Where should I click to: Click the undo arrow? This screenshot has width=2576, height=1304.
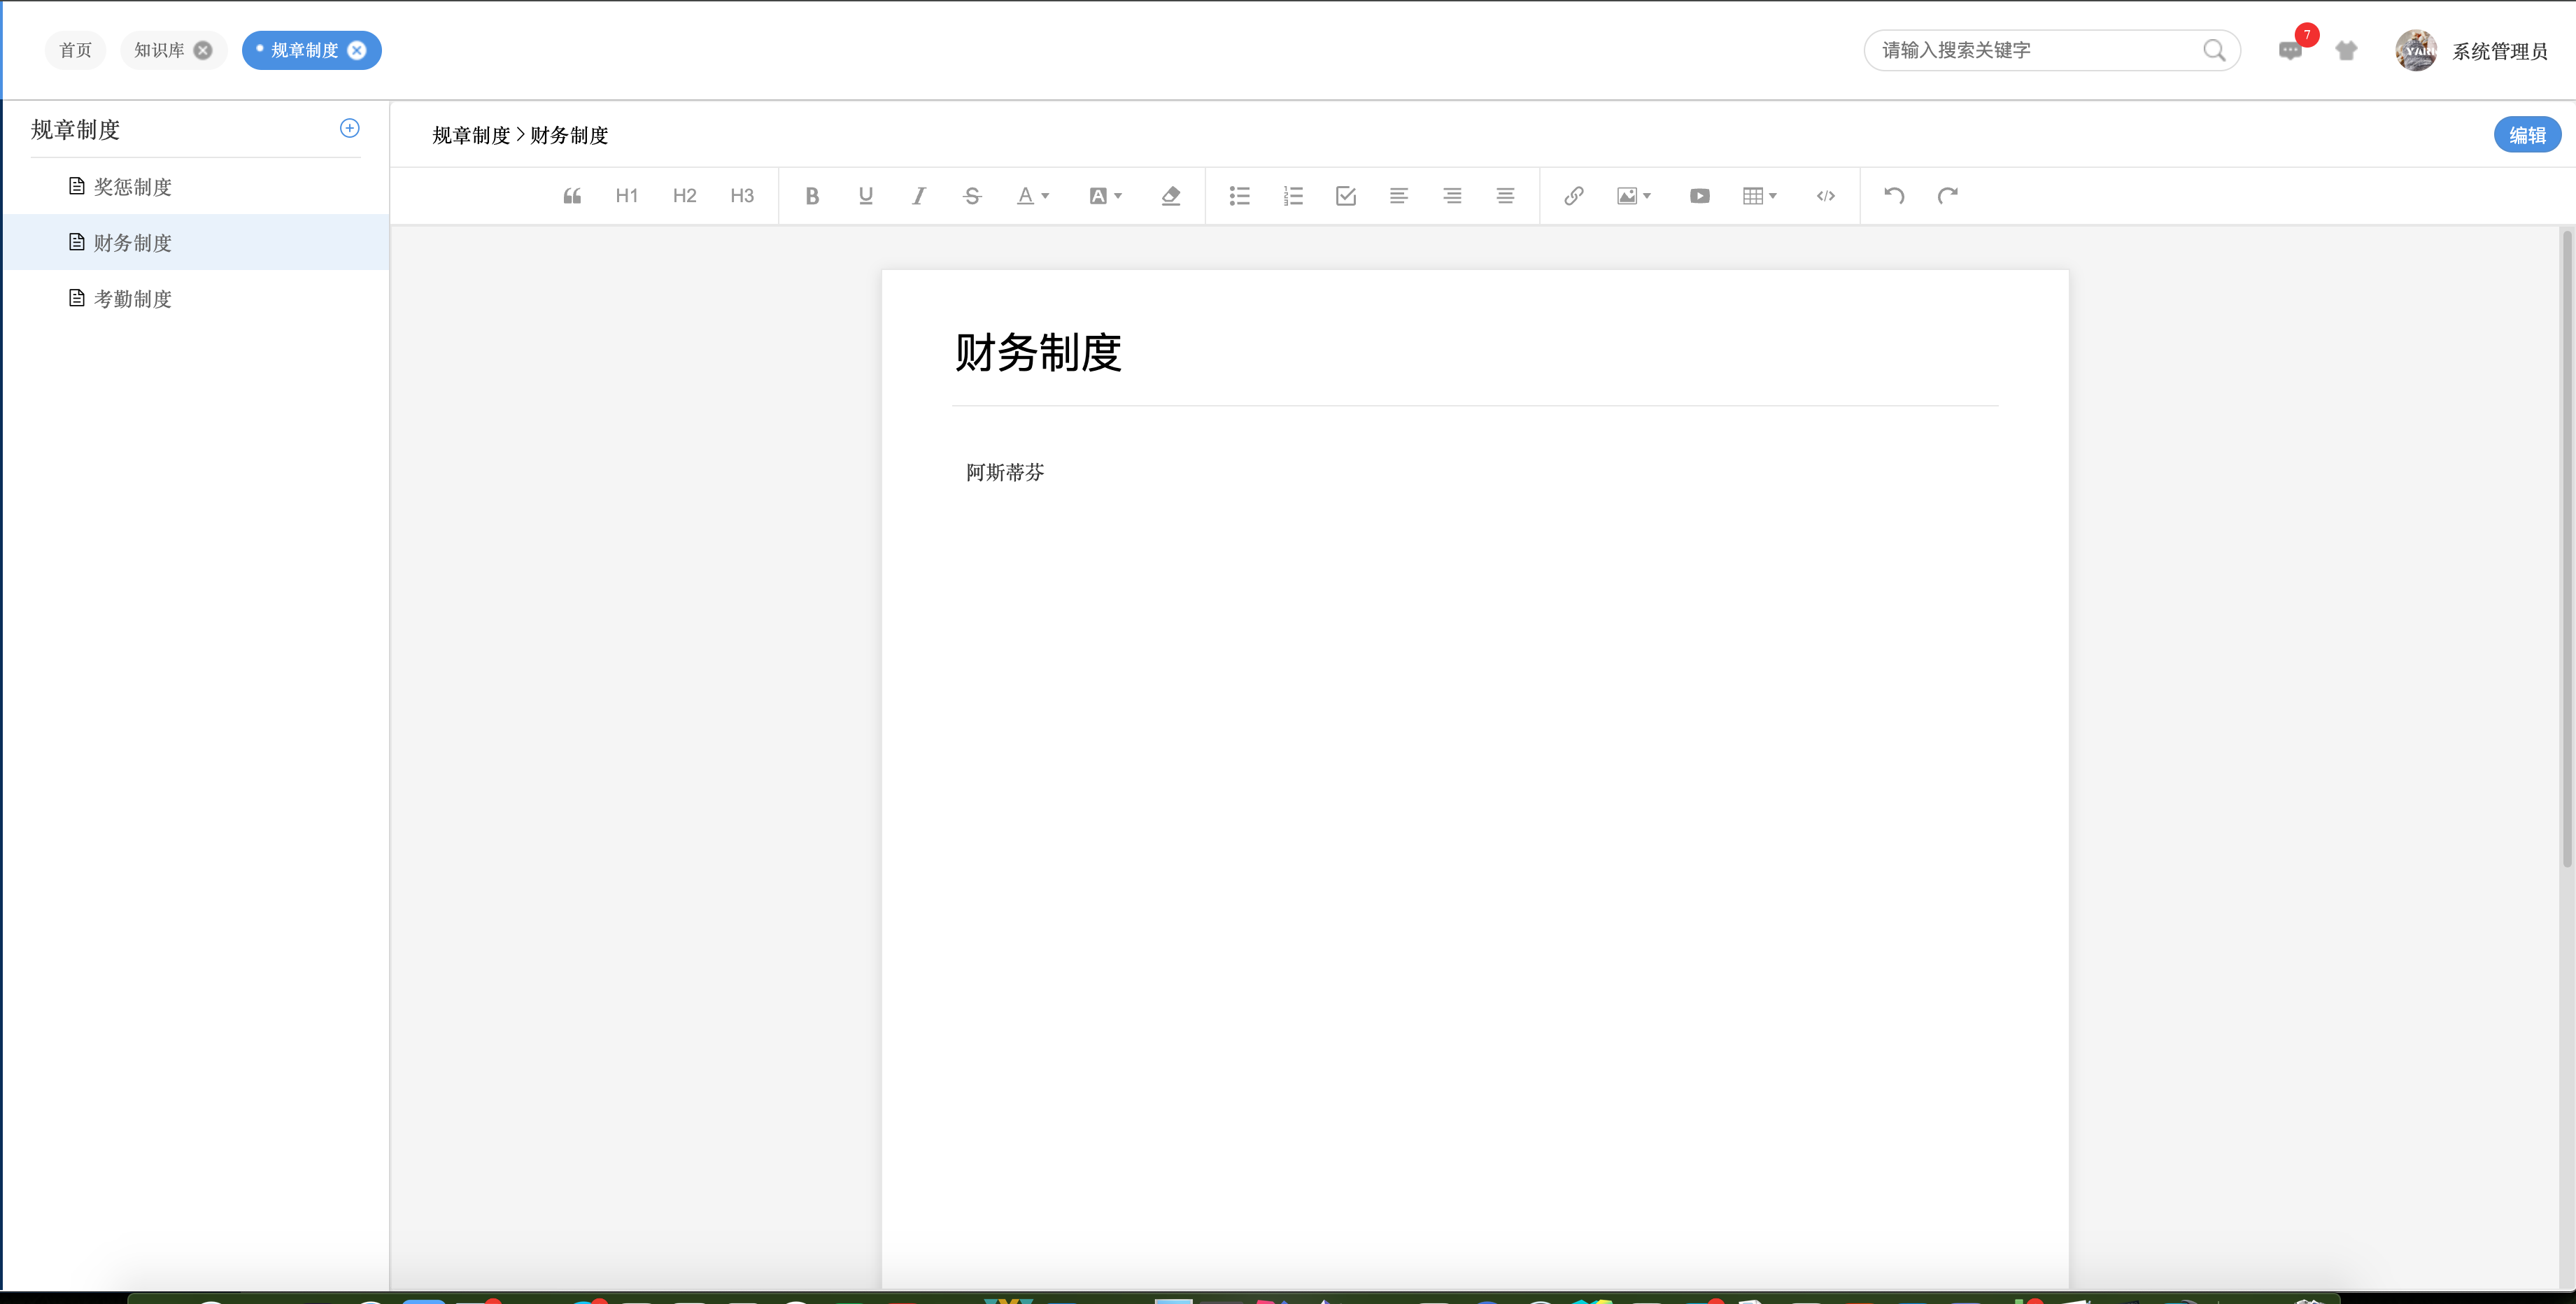1894,196
